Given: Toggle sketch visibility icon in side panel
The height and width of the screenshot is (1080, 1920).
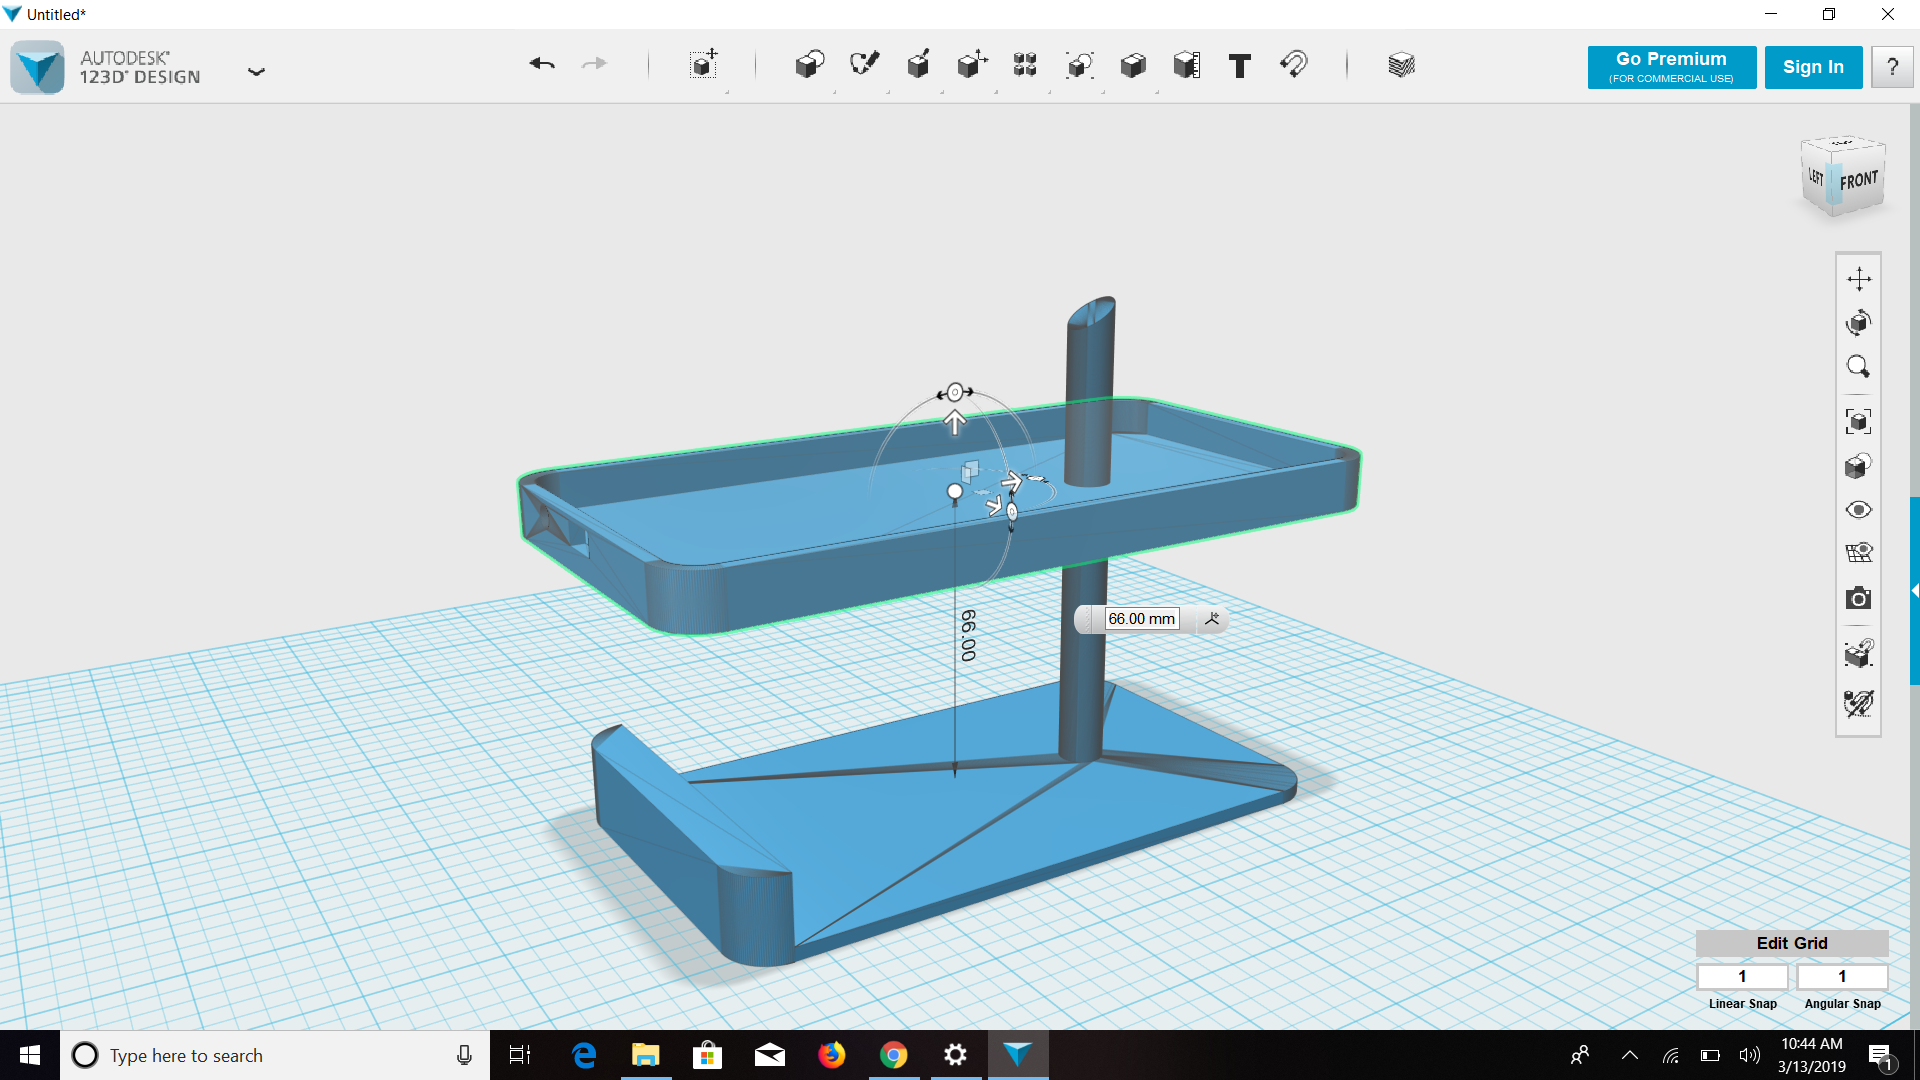Looking at the screenshot, I should click(1858, 704).
